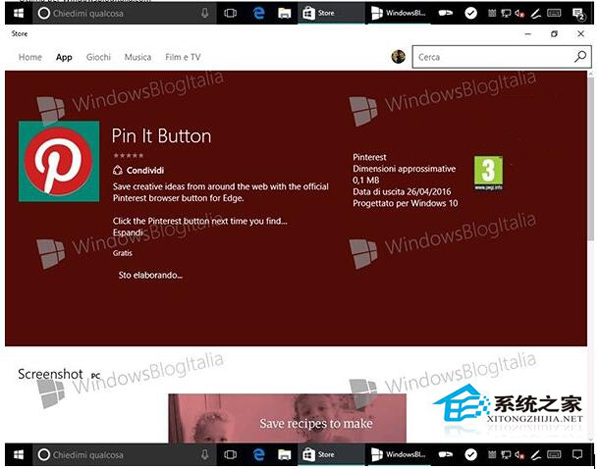Select the 'Progettato per Windows 10' text
This screenshot has width=600, height=469.
(x=405, y=203)
